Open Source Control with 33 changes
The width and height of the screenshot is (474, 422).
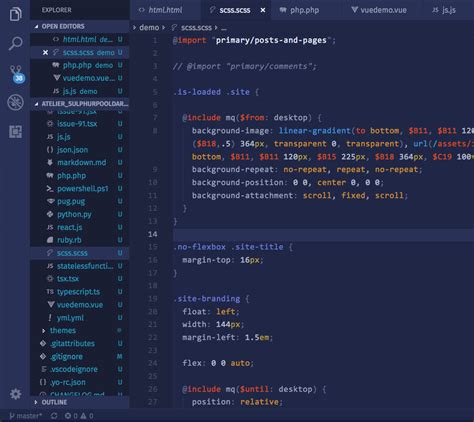16,74
